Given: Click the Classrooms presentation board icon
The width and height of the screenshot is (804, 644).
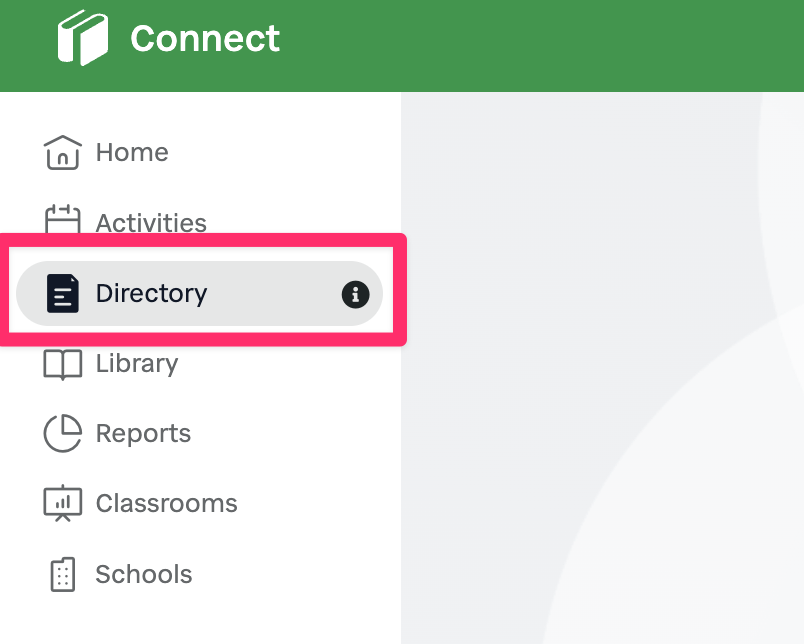Looking at the screenshot, I should pos(63,503).
